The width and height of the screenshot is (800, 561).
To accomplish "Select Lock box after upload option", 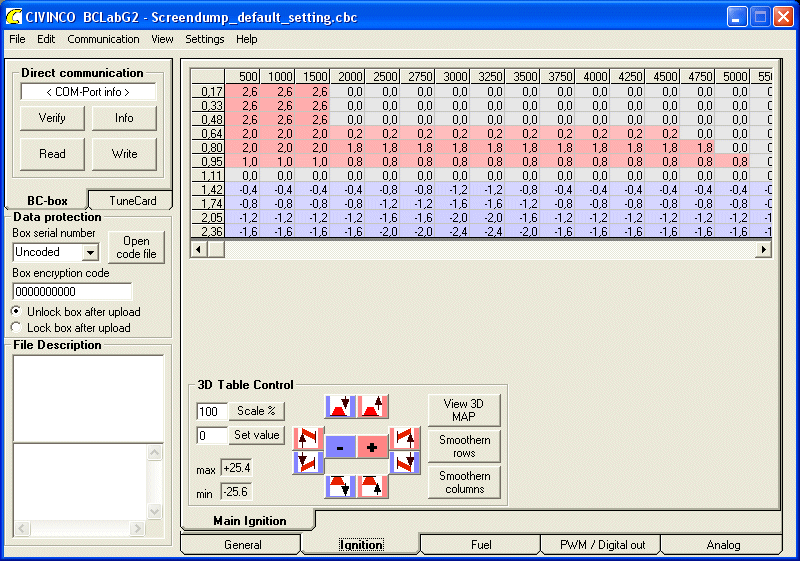I will click(71, 328).
